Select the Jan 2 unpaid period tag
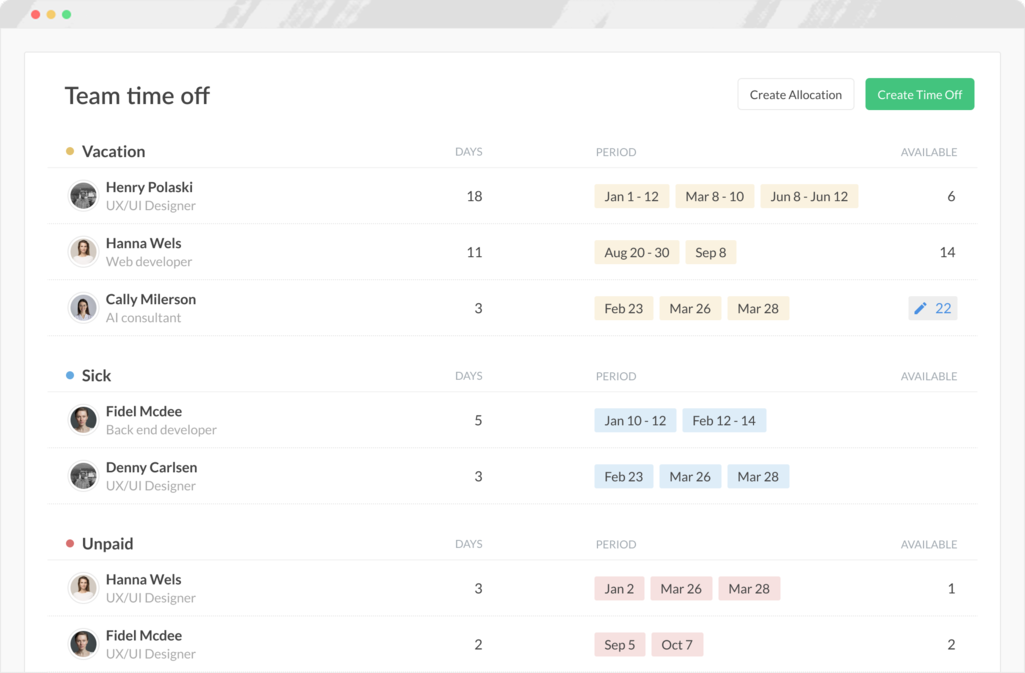Viewport: 1025px width, 673px height. (x=618, y=589)
